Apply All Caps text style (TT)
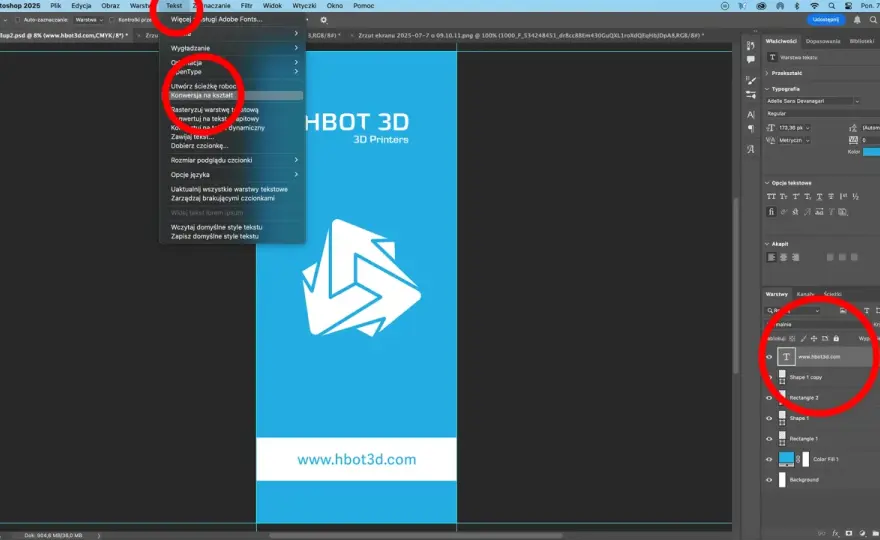 coord(771,196)
